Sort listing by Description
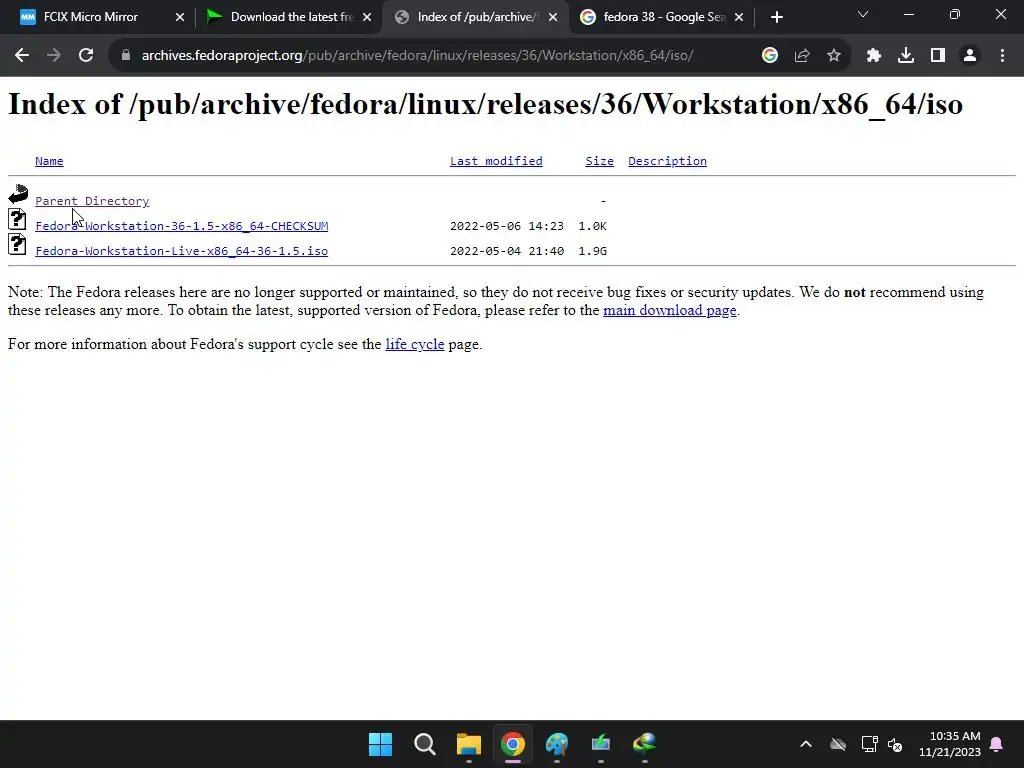The image size is (1024, 768). coord(667,161)
